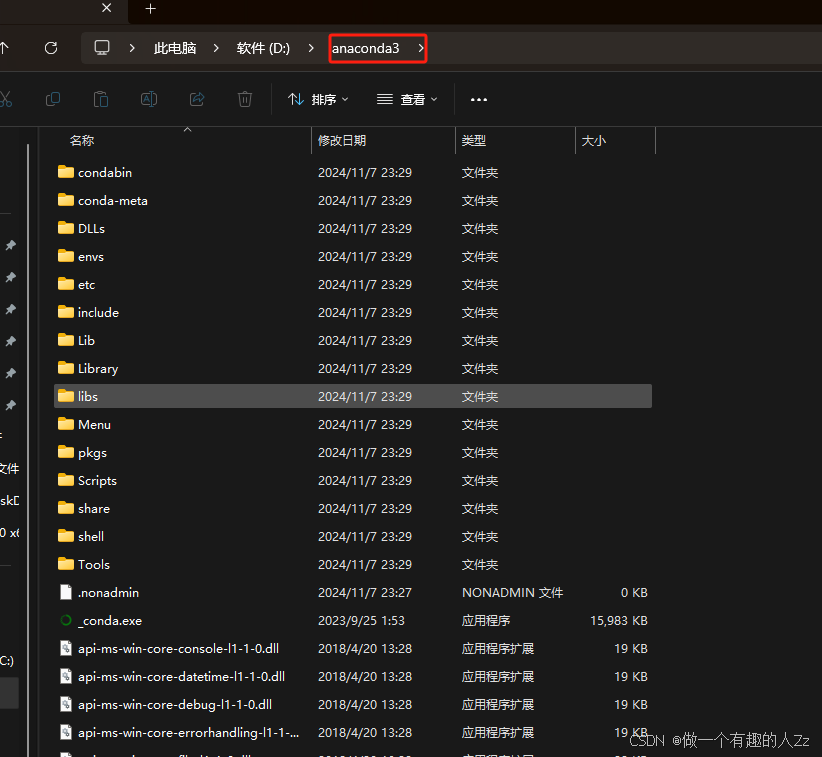822x757 pixels.
Task: Close the current Explorer tab
Action: (106, 8)
